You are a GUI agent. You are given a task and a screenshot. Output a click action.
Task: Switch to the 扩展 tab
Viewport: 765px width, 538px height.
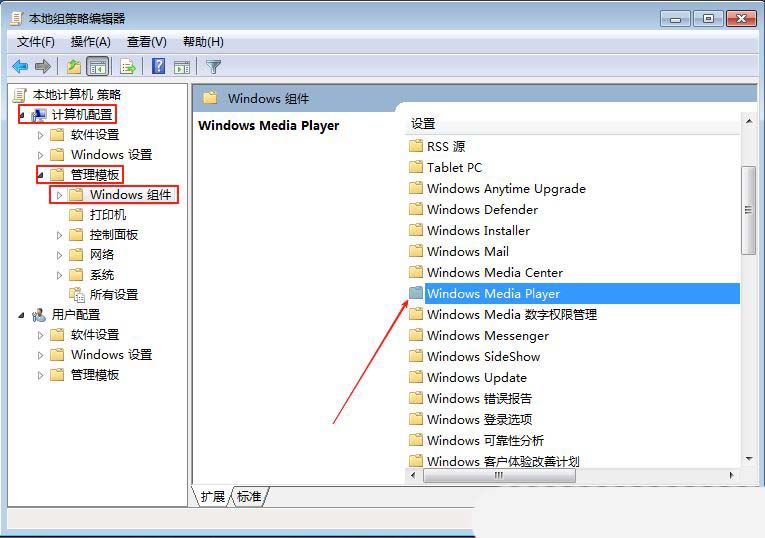click(x=212, y=496)
